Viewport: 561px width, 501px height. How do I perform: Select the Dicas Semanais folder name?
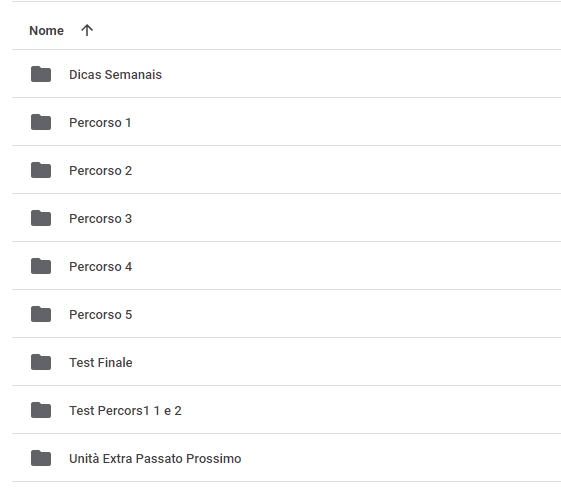[x=115, y=74]
